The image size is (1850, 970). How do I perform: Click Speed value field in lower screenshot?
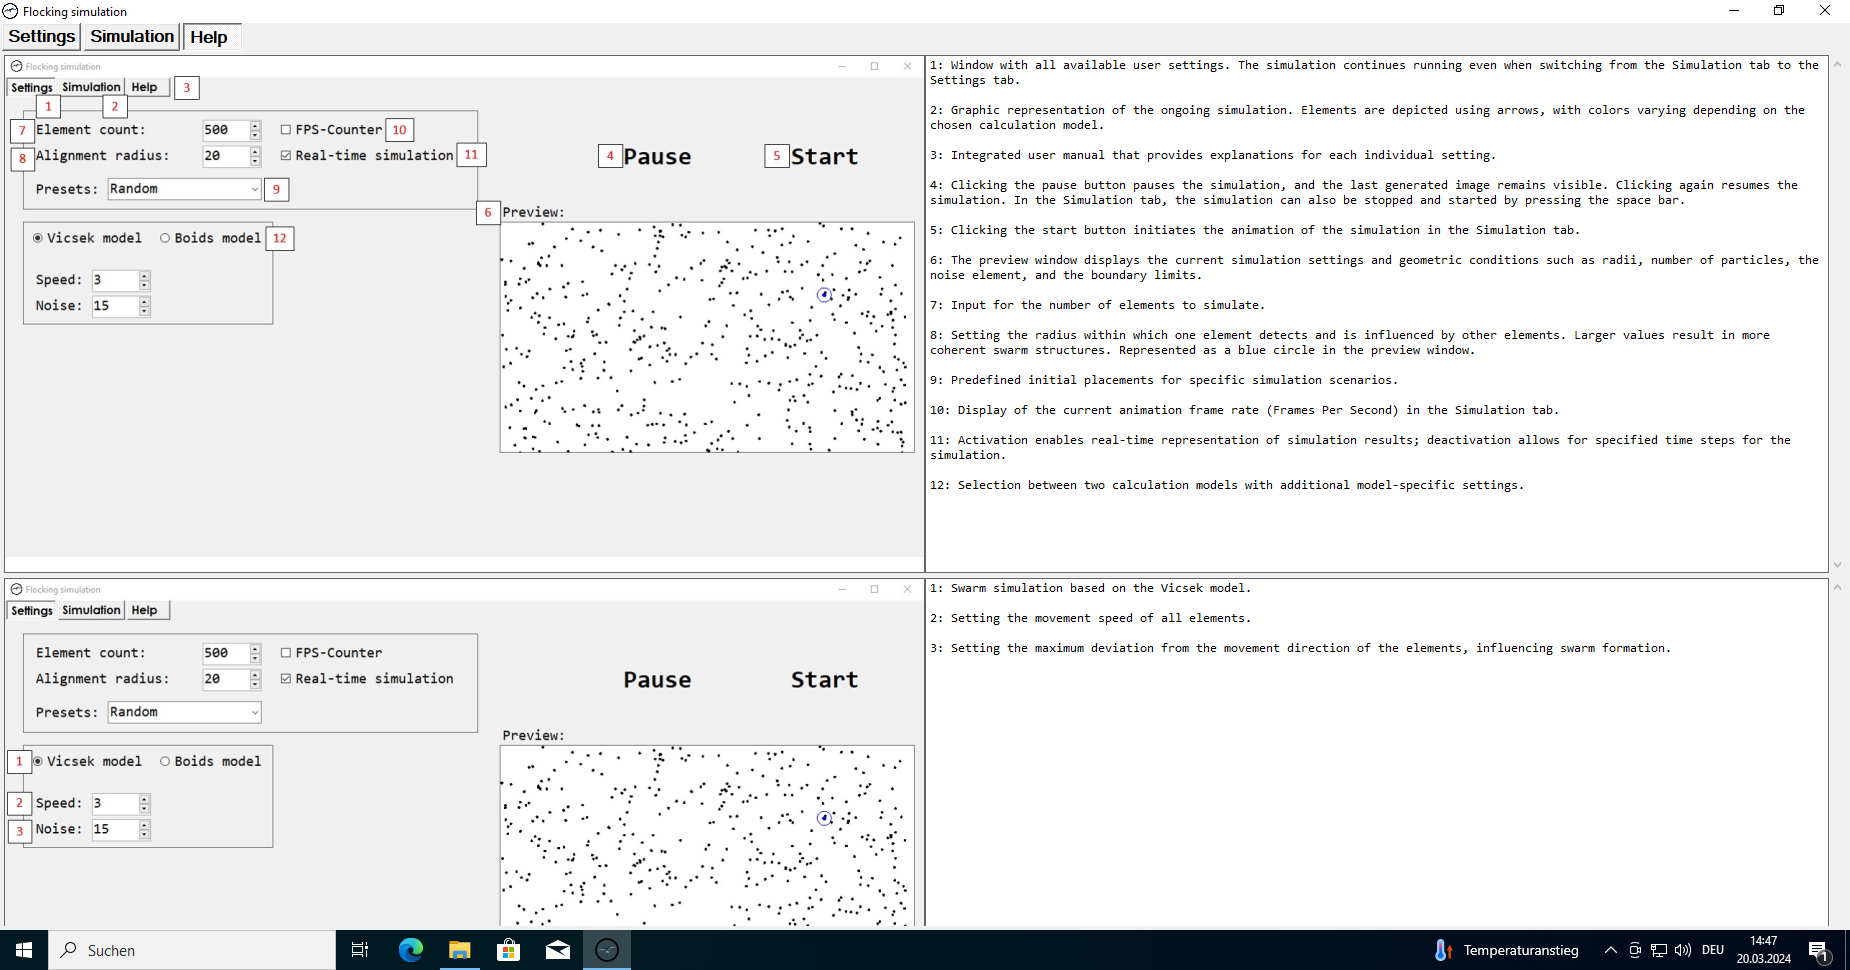(x=115, y=803)
